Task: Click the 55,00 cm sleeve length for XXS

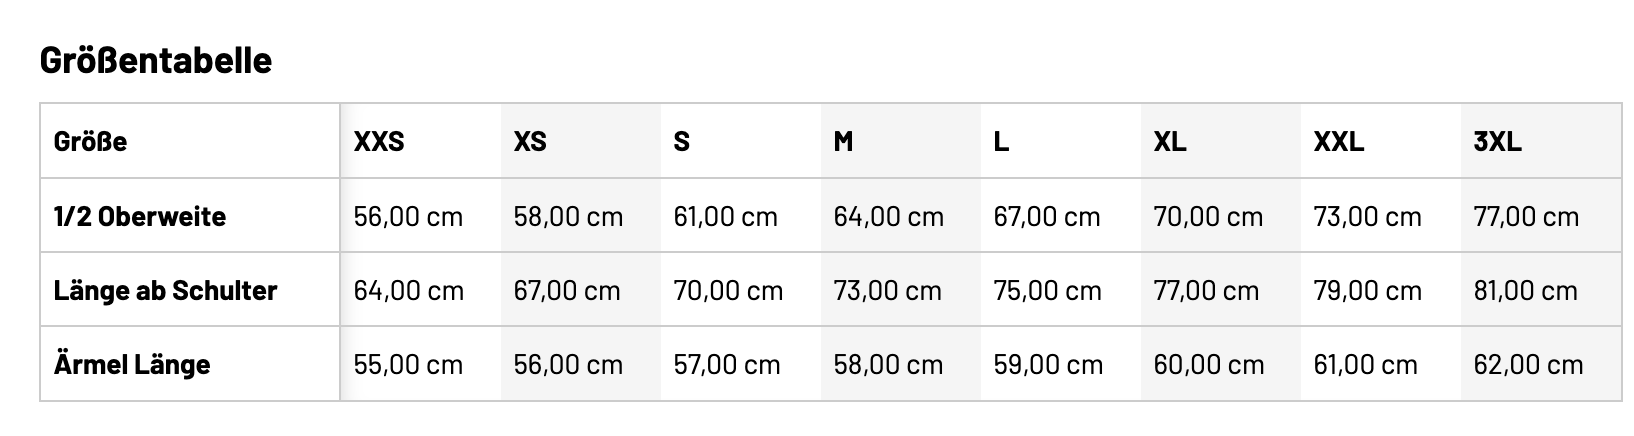Action: point(408,364)
